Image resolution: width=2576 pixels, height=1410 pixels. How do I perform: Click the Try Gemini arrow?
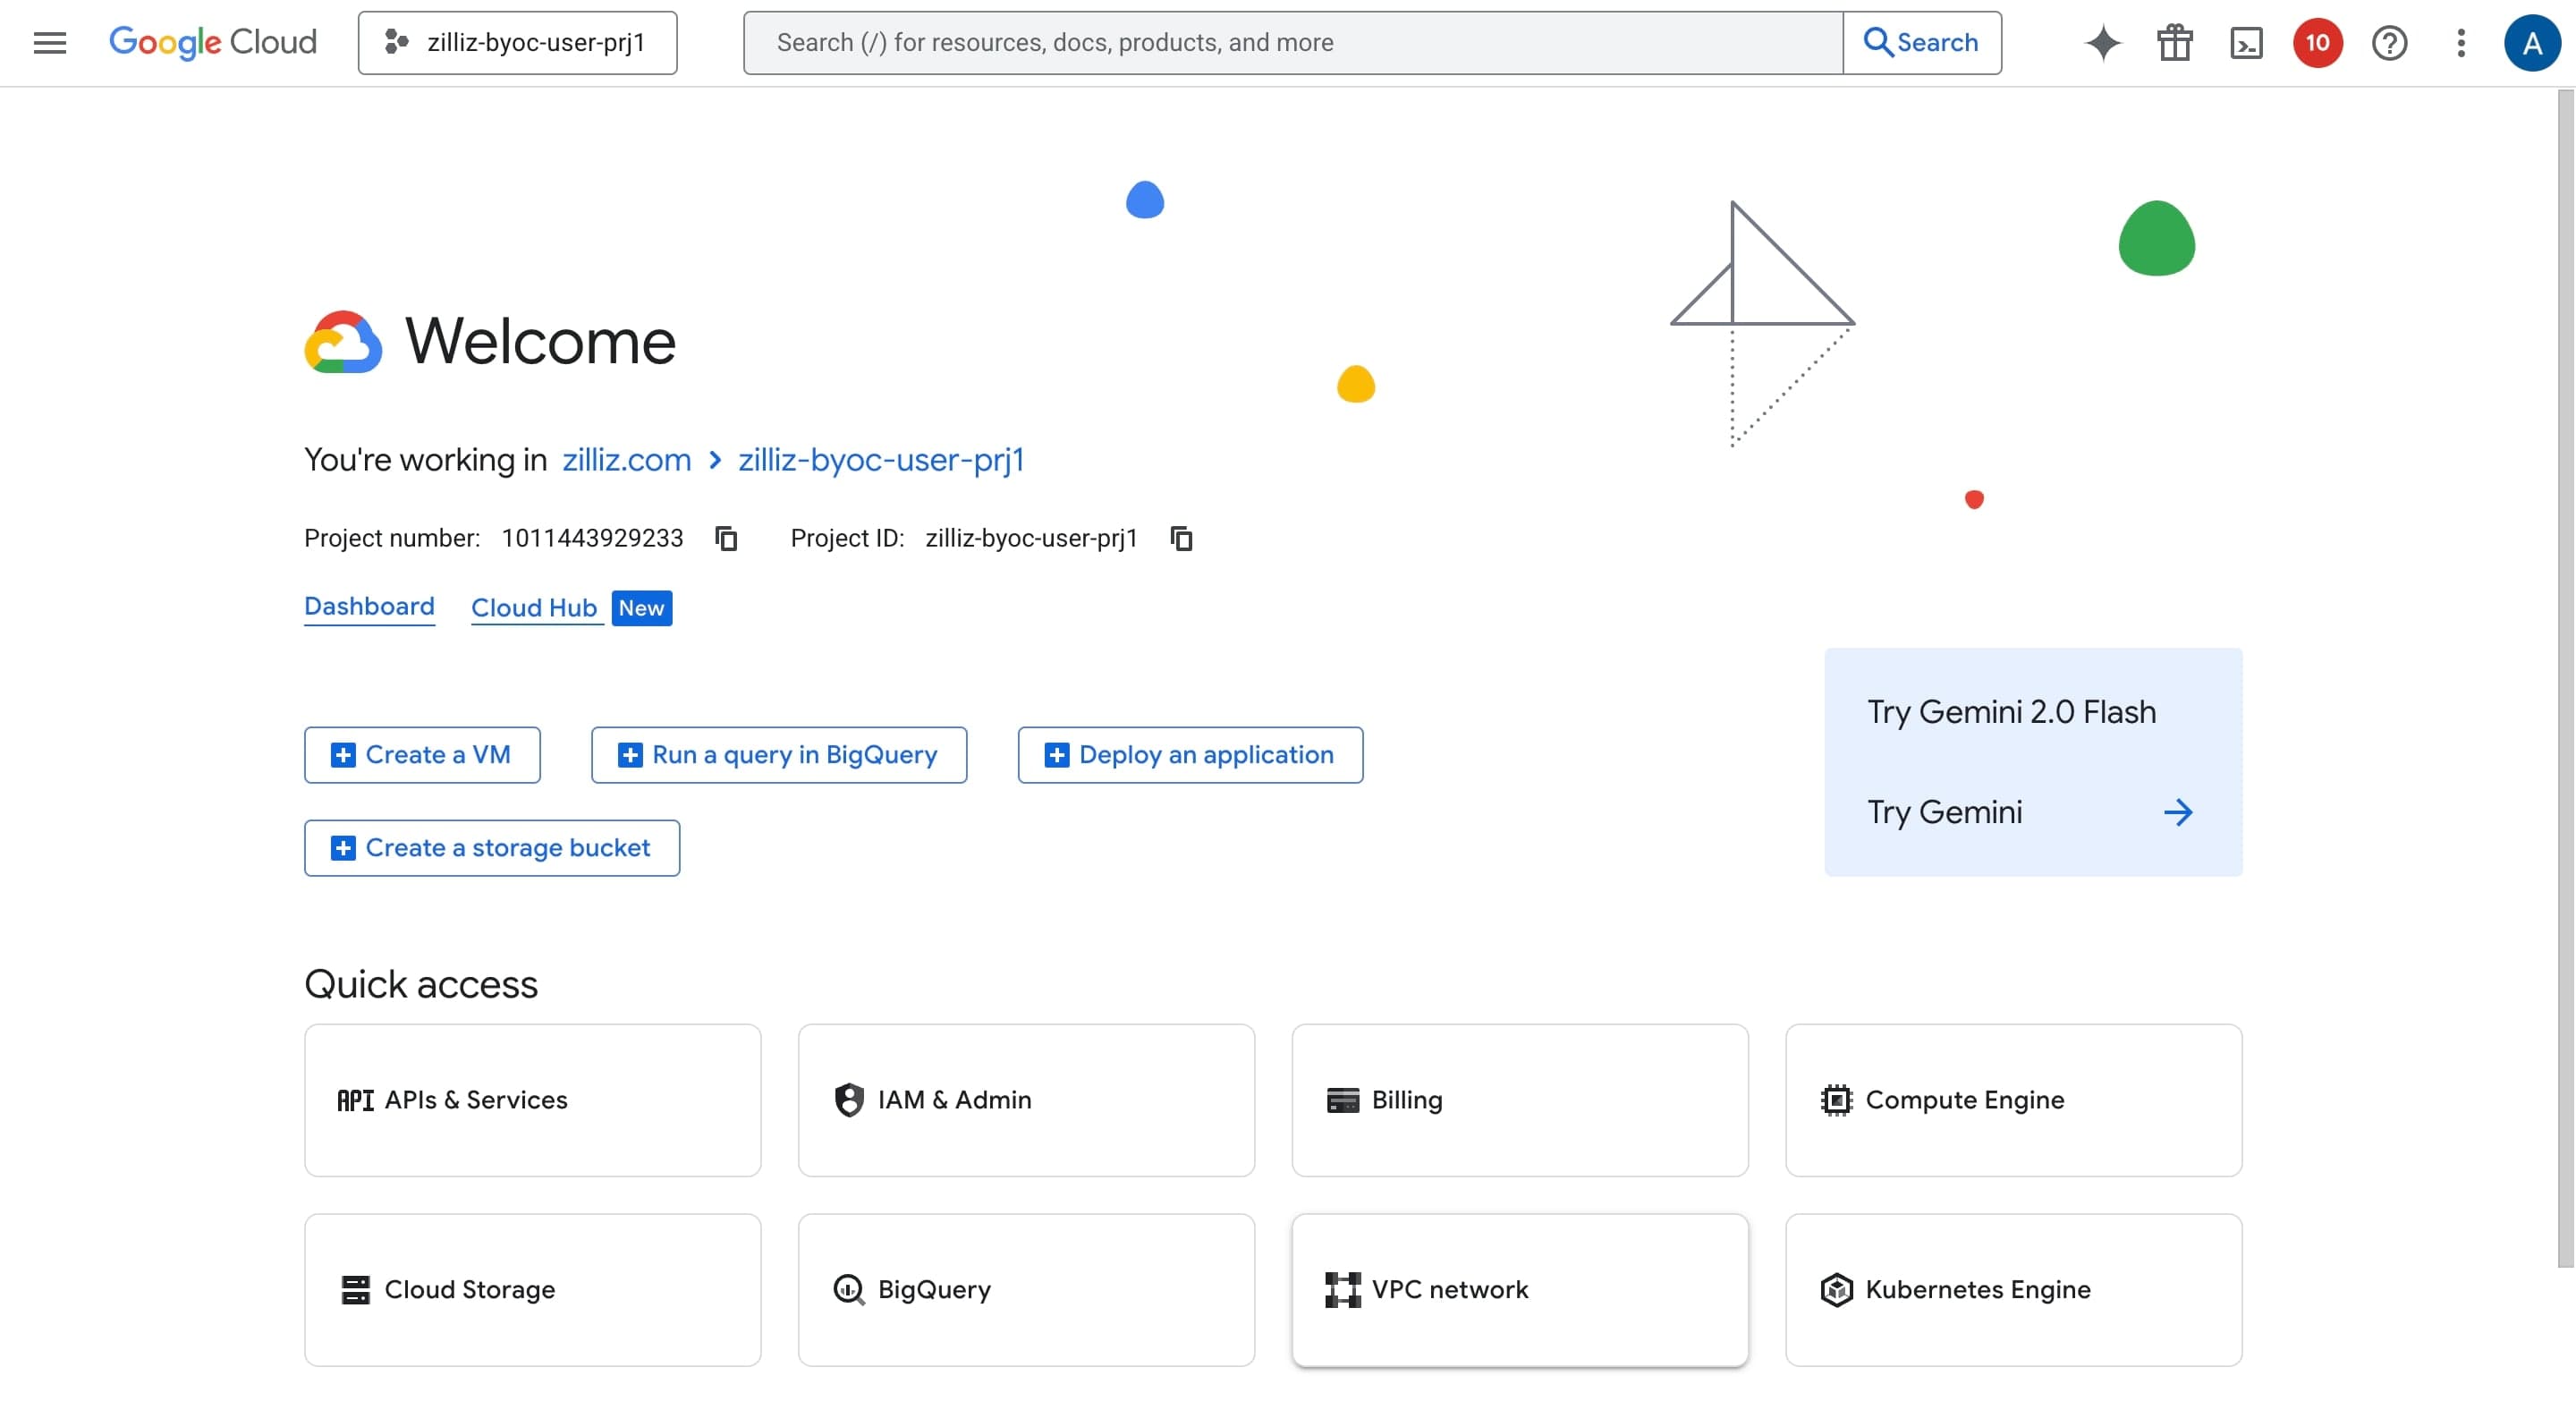pos(2178,812)
